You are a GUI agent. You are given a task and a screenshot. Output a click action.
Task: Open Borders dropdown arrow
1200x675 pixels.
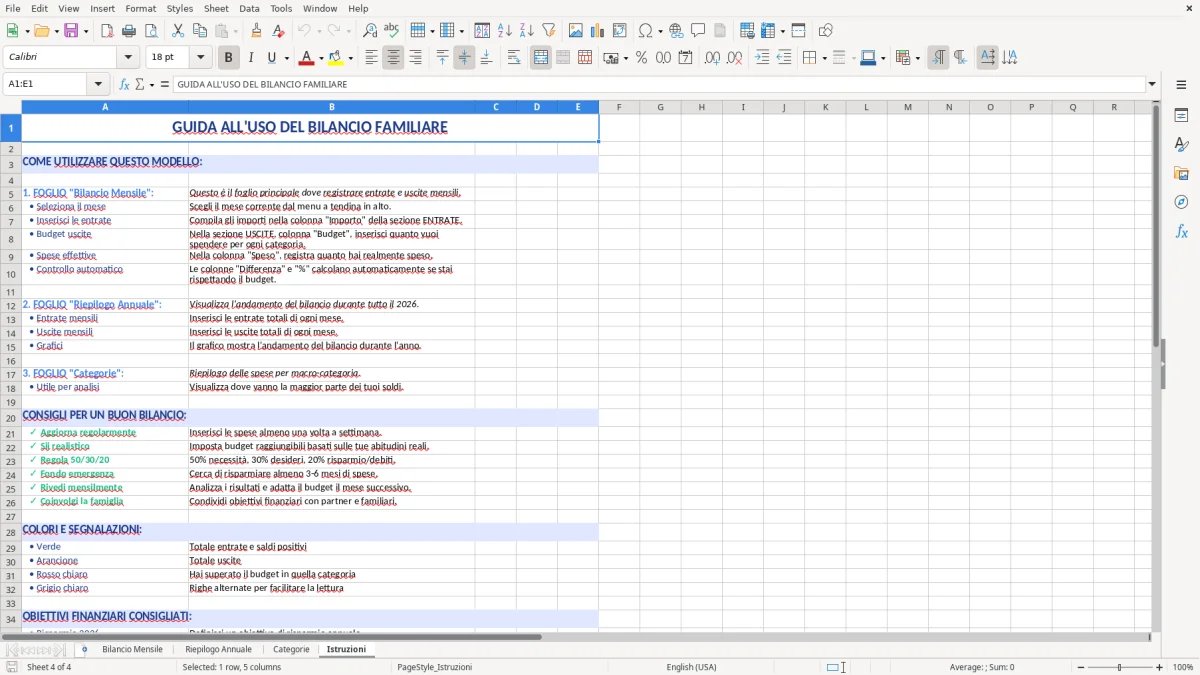pyautogui.click(x=823, y=58)
